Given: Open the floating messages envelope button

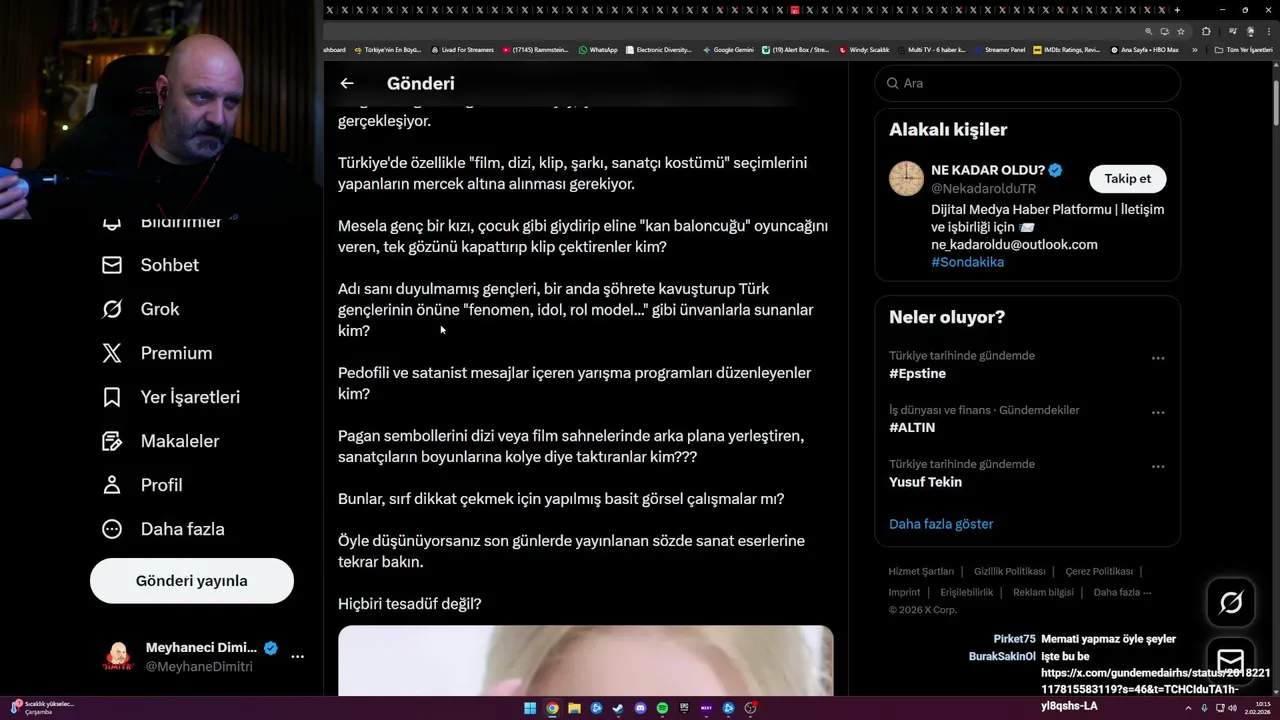Looking at the screenshot, I should (1231, 661).
